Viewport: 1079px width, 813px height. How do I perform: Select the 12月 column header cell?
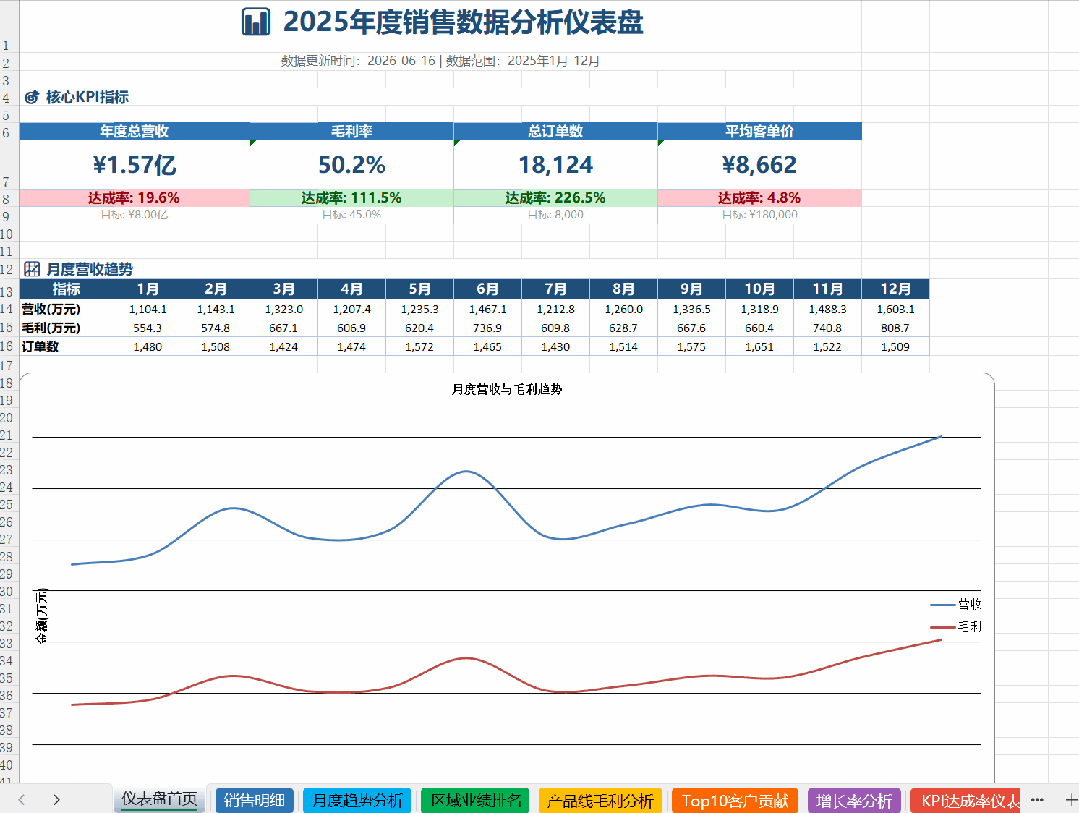coord(895,289)
